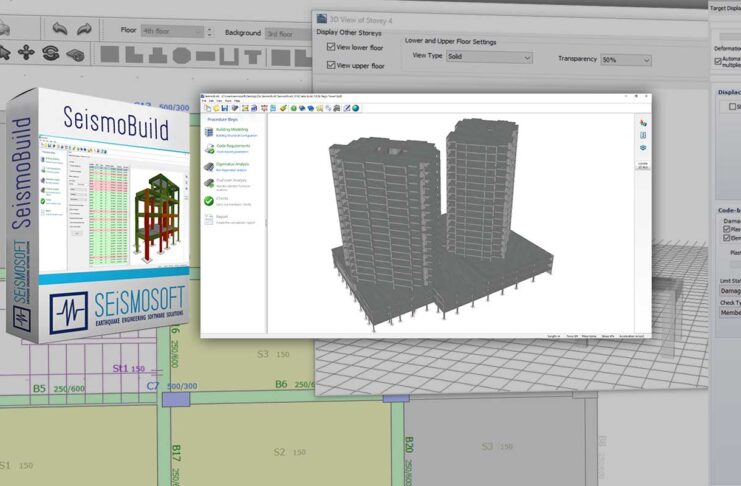This screenshot has width=741, height=486.
Task: Undo the last action in the modeller toolbar
Action: tap(60, 29)
